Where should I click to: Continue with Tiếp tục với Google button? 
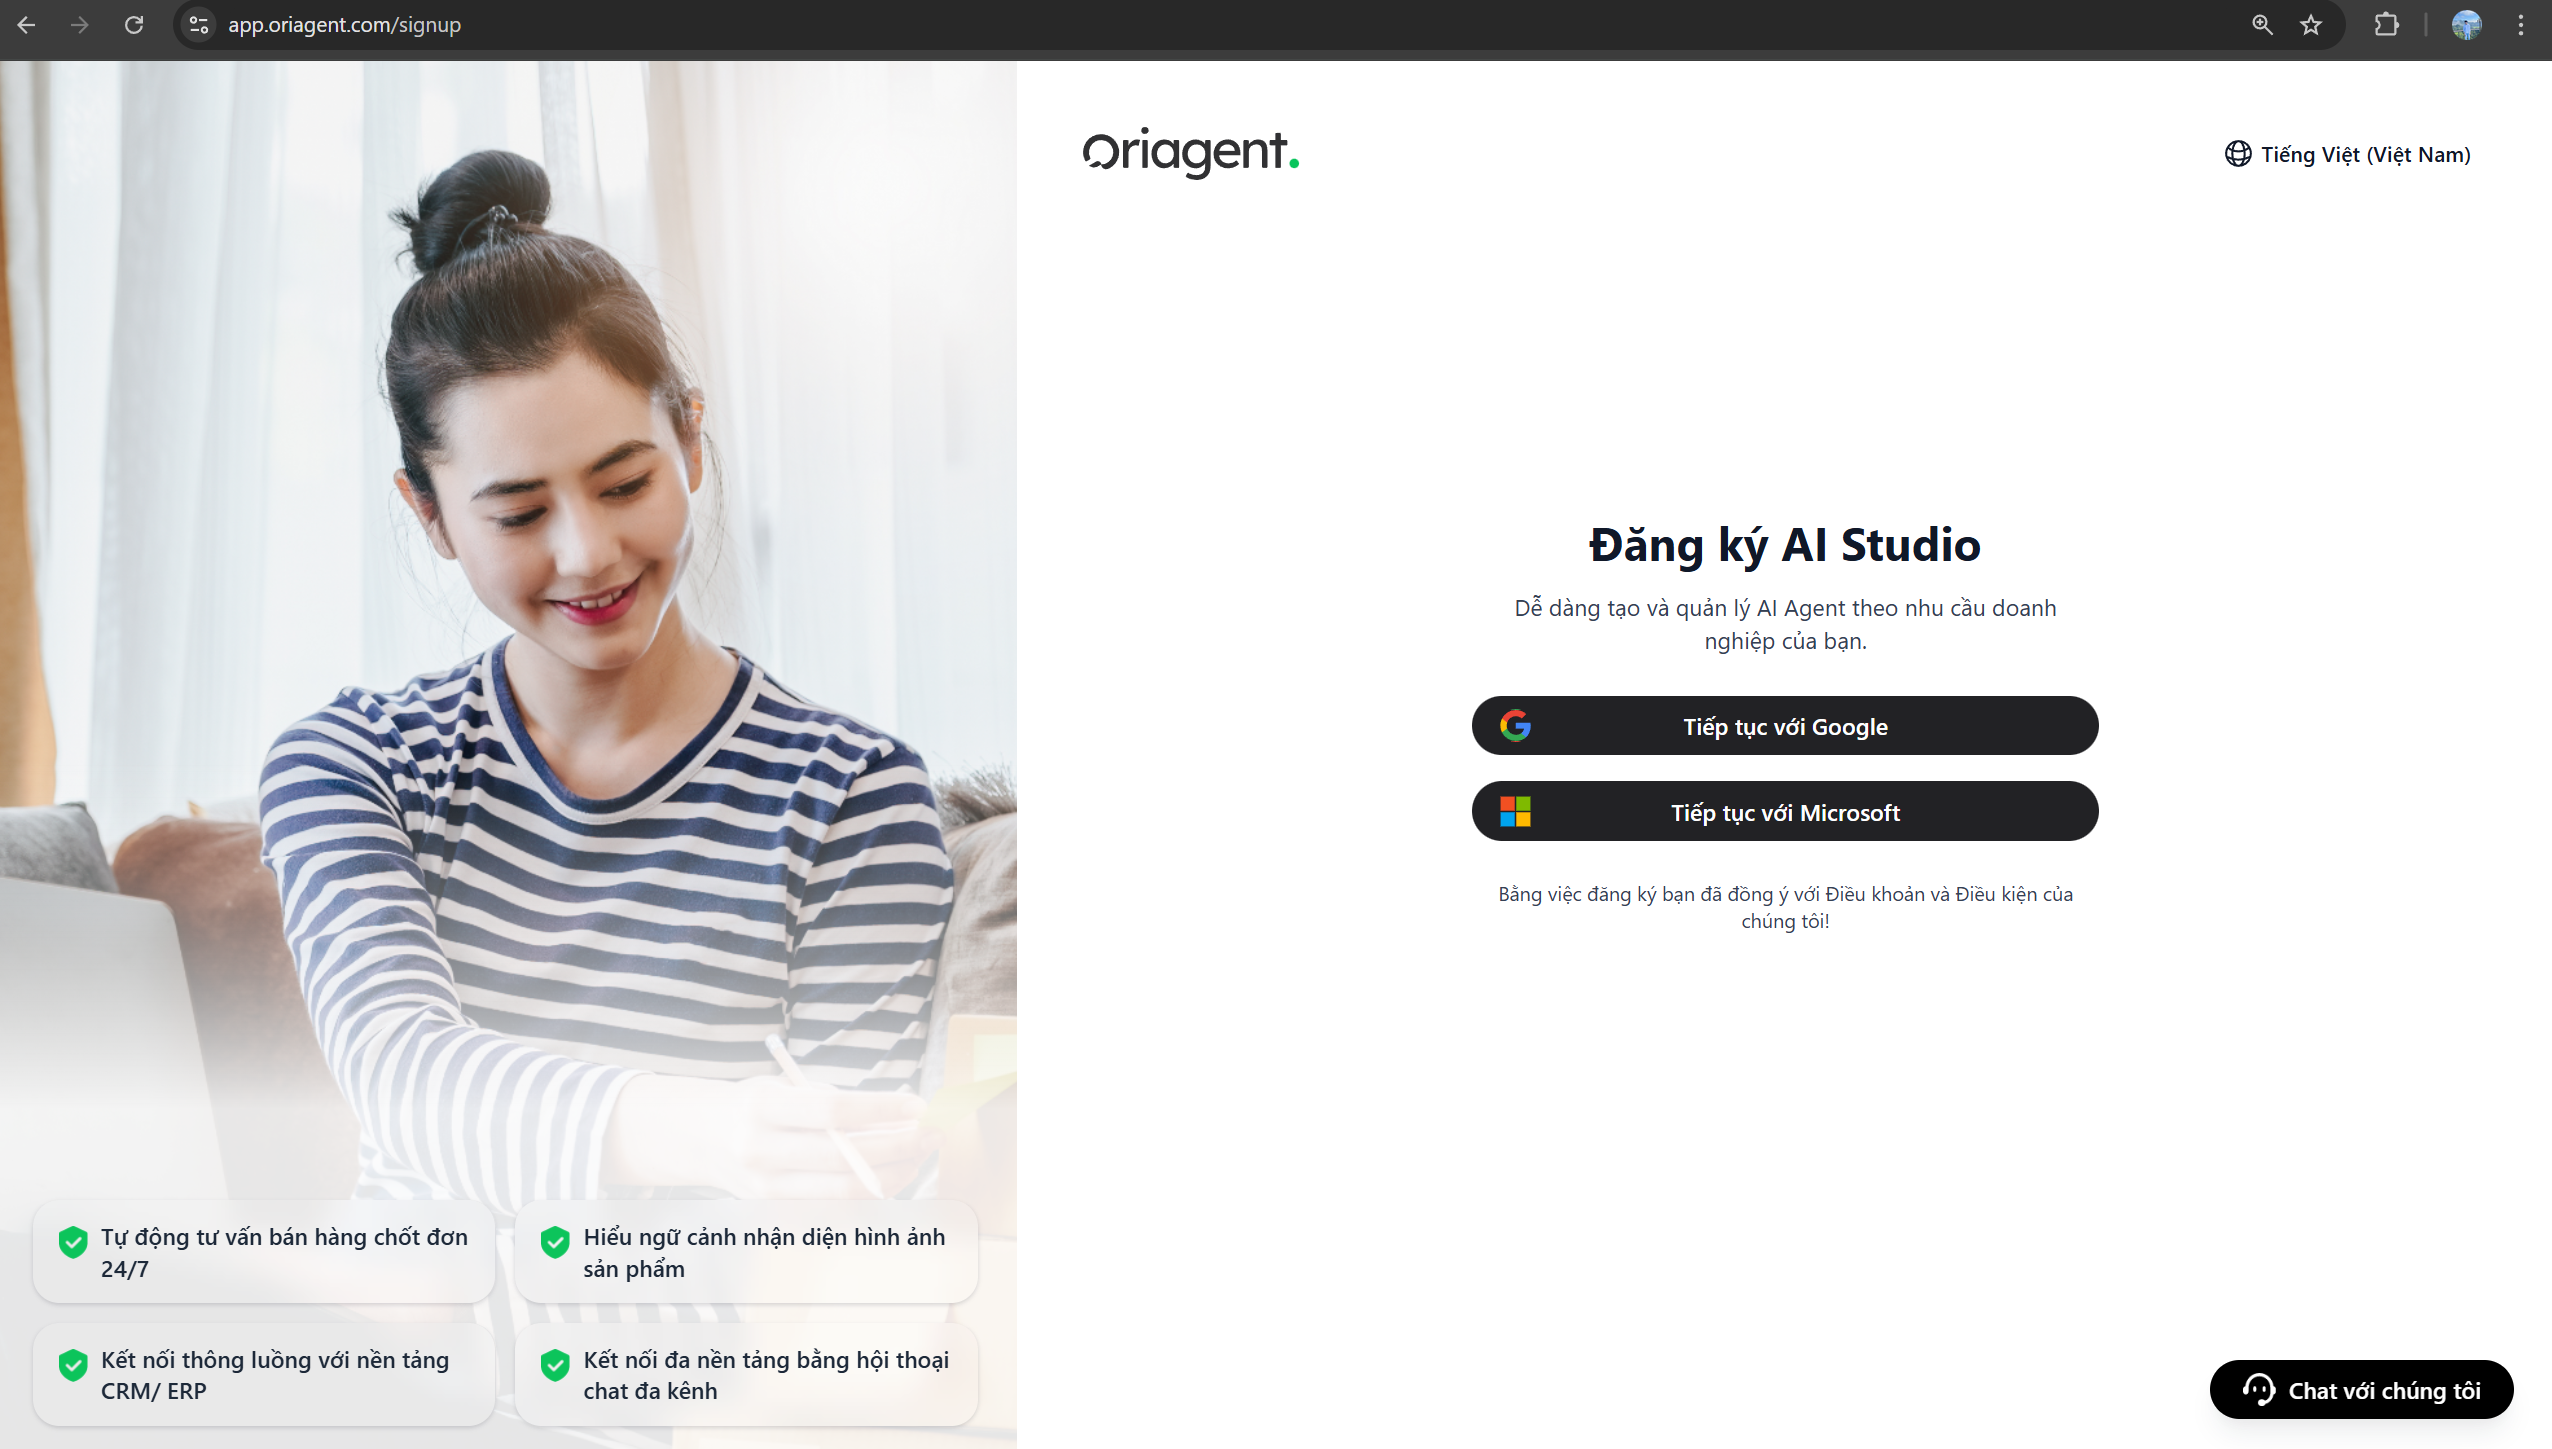click(1784, 726)
